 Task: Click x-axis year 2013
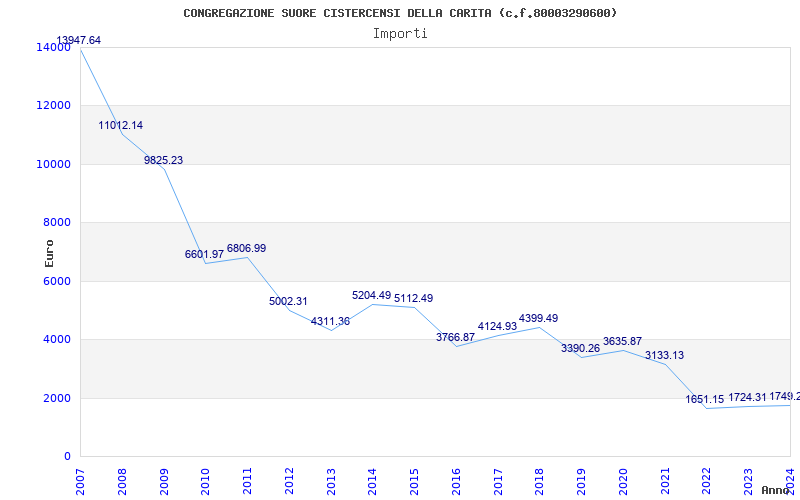pos(331,482)
